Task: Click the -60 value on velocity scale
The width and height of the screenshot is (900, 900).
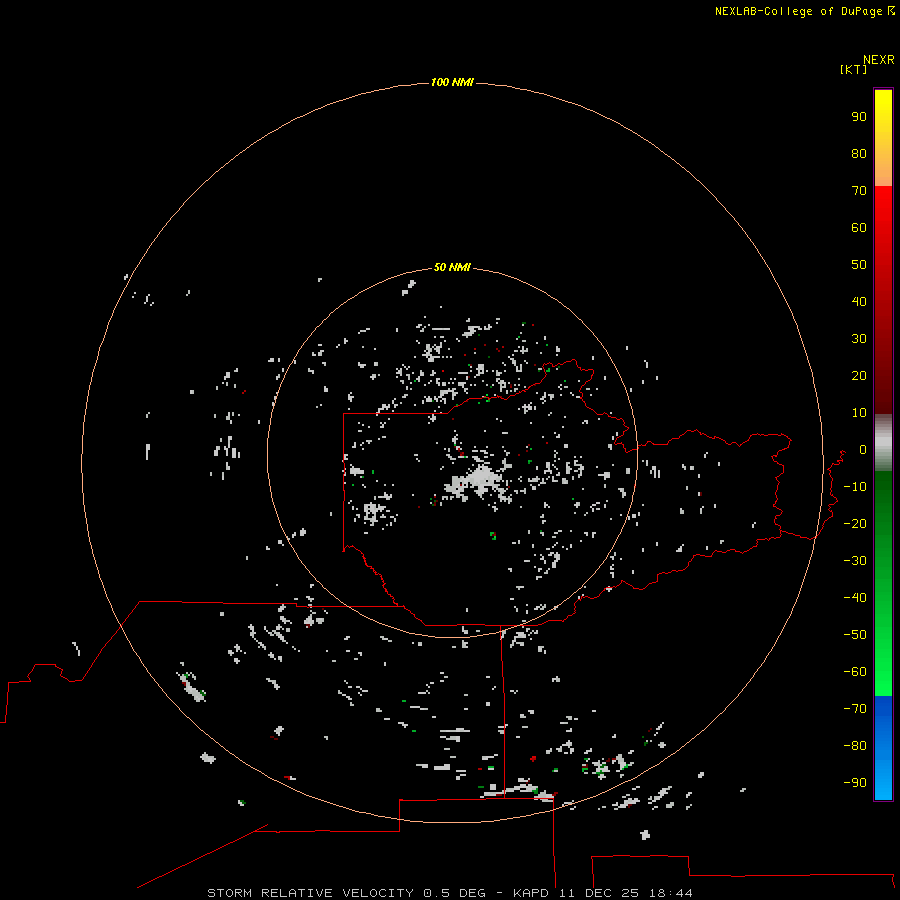Action: pyautogui.click(x=855, y=672)
